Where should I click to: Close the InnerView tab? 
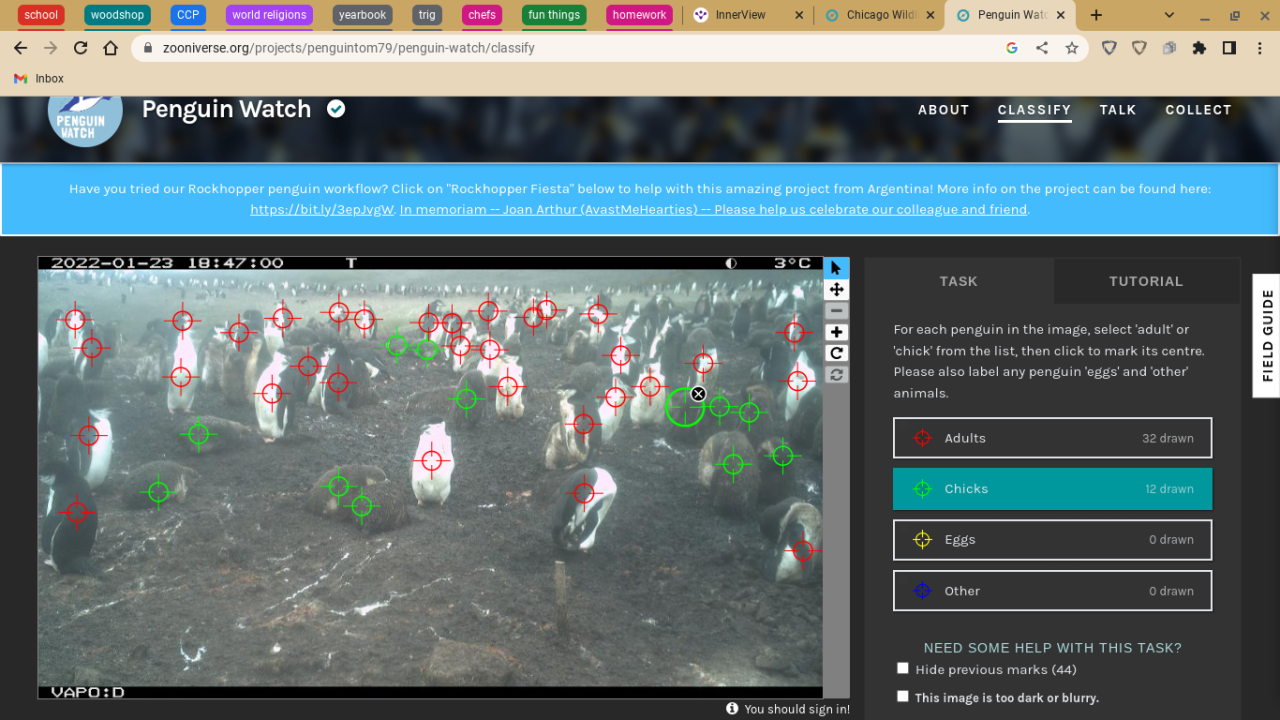pyautogui.click(x=798, y=15)
